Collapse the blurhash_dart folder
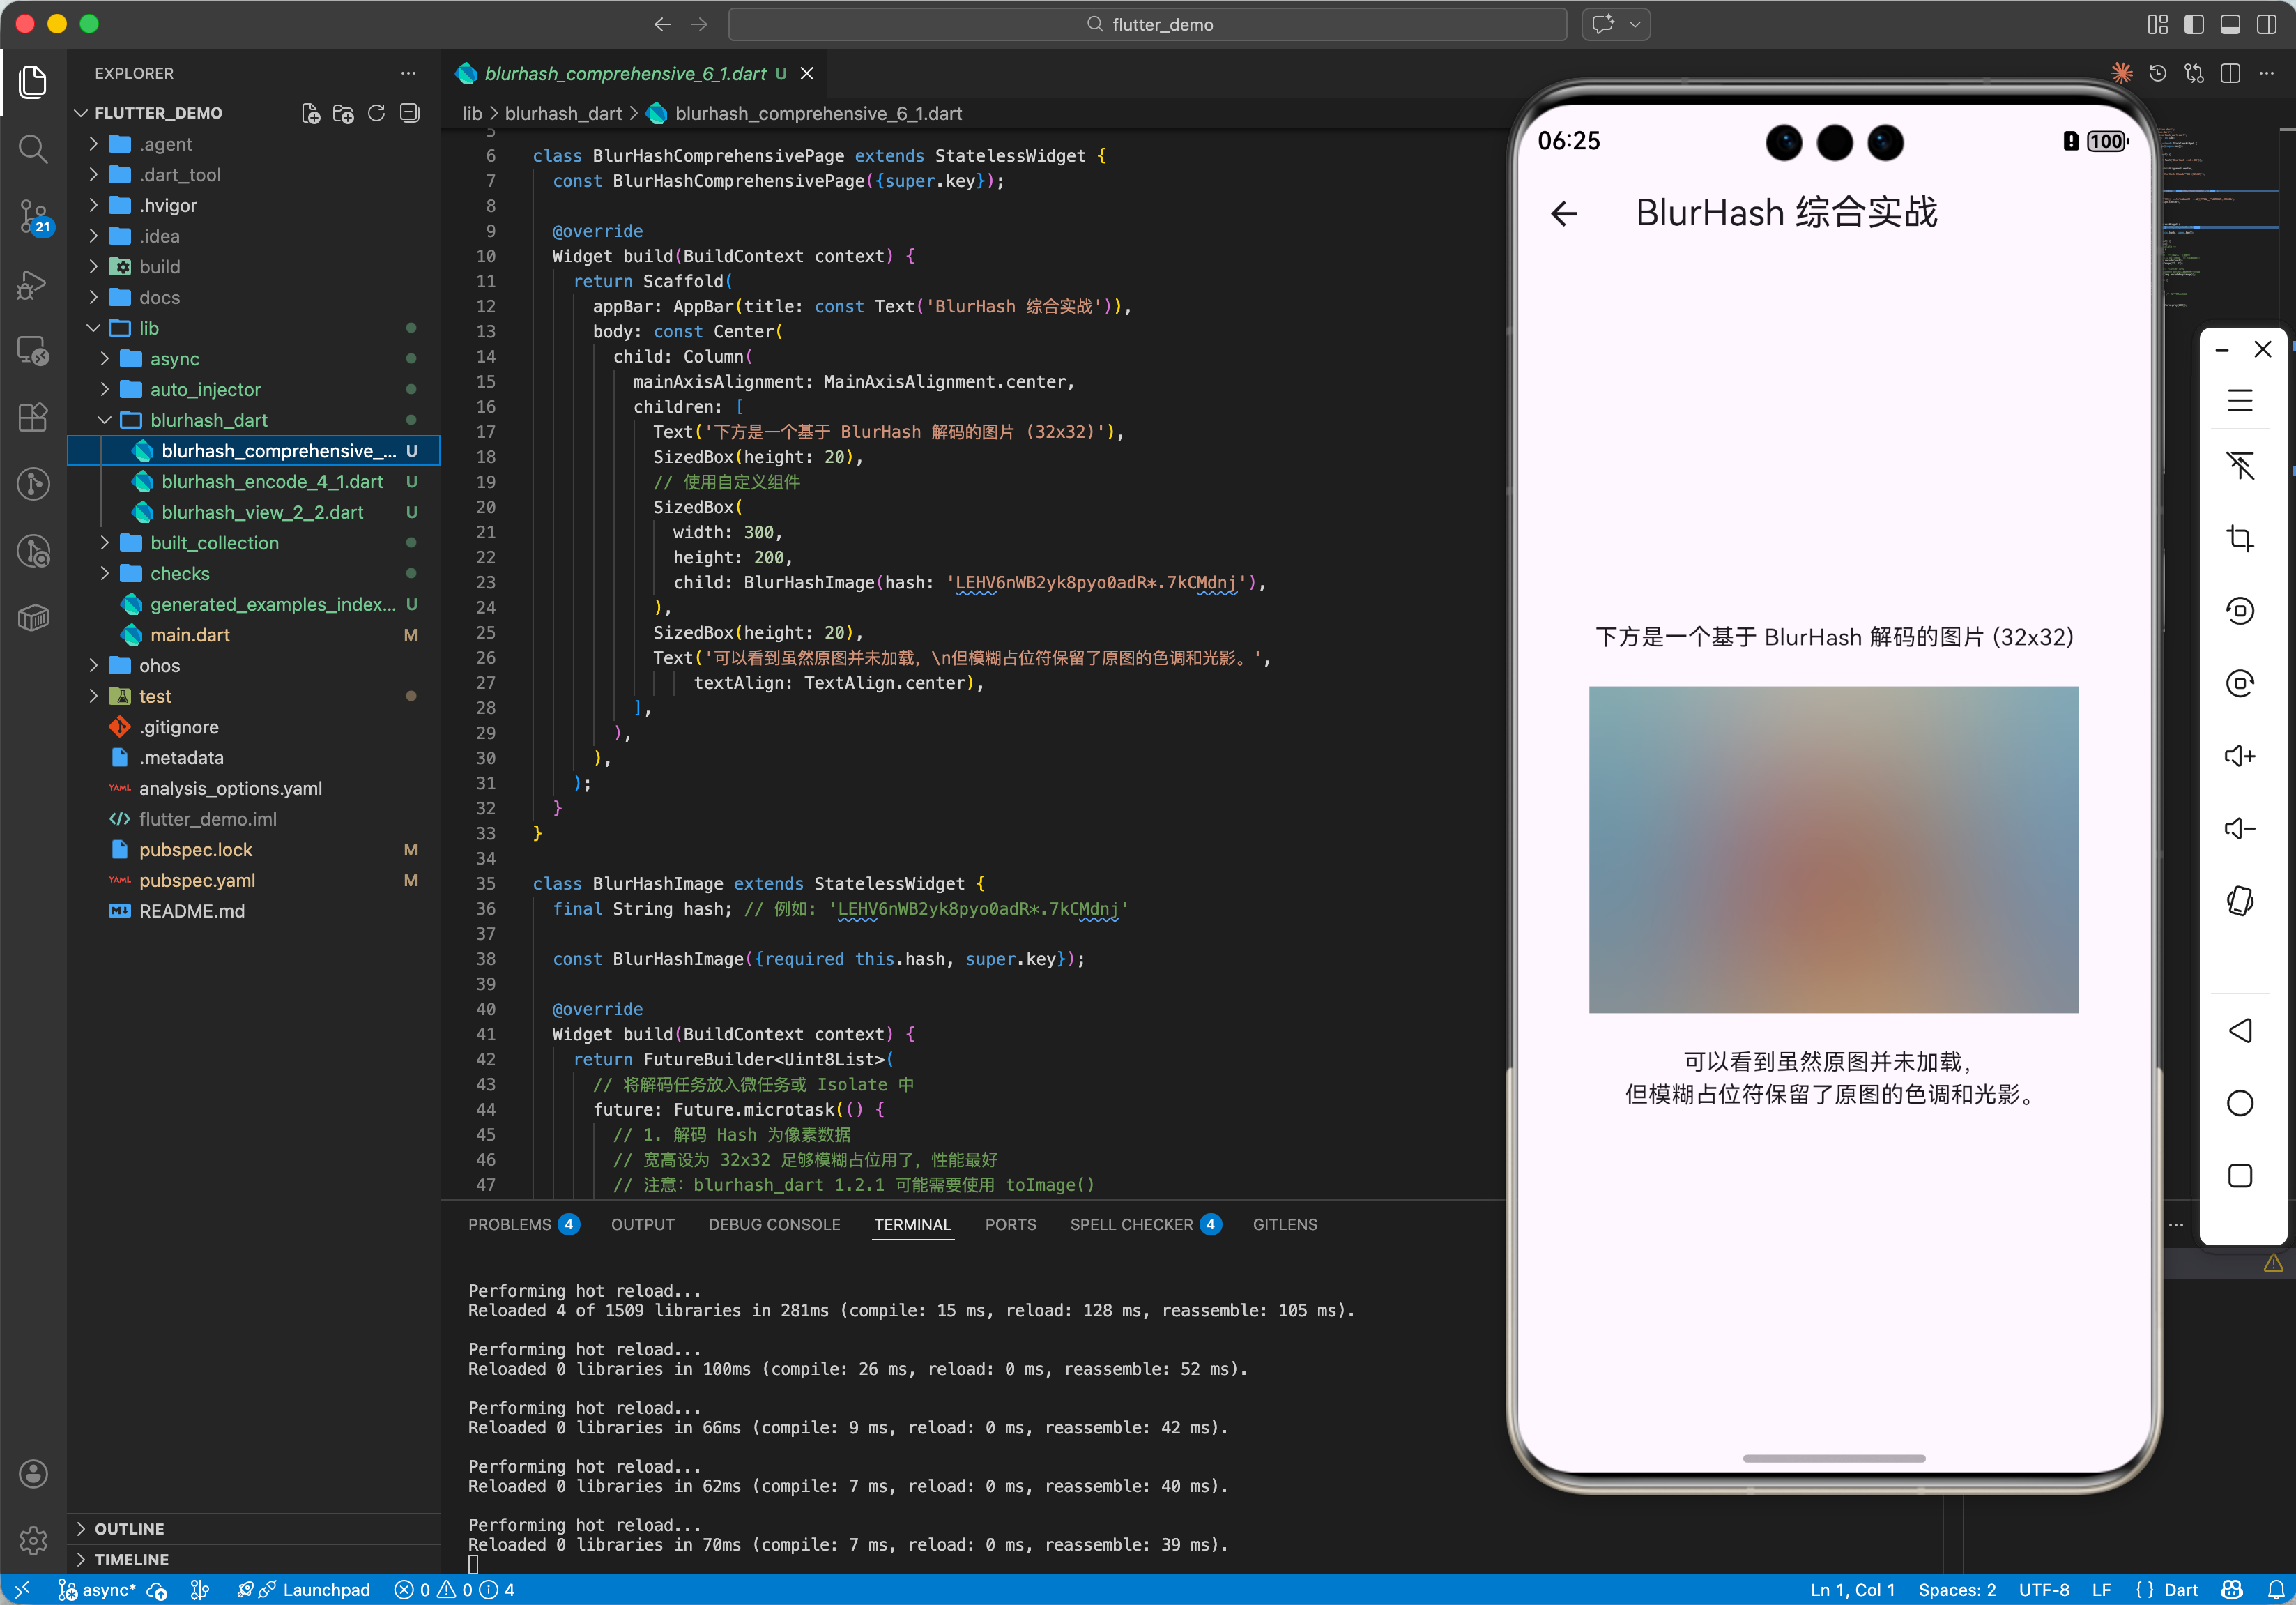Viewport: 2296px width, 1605px height. pyautogui.click(x=208, y=420)
